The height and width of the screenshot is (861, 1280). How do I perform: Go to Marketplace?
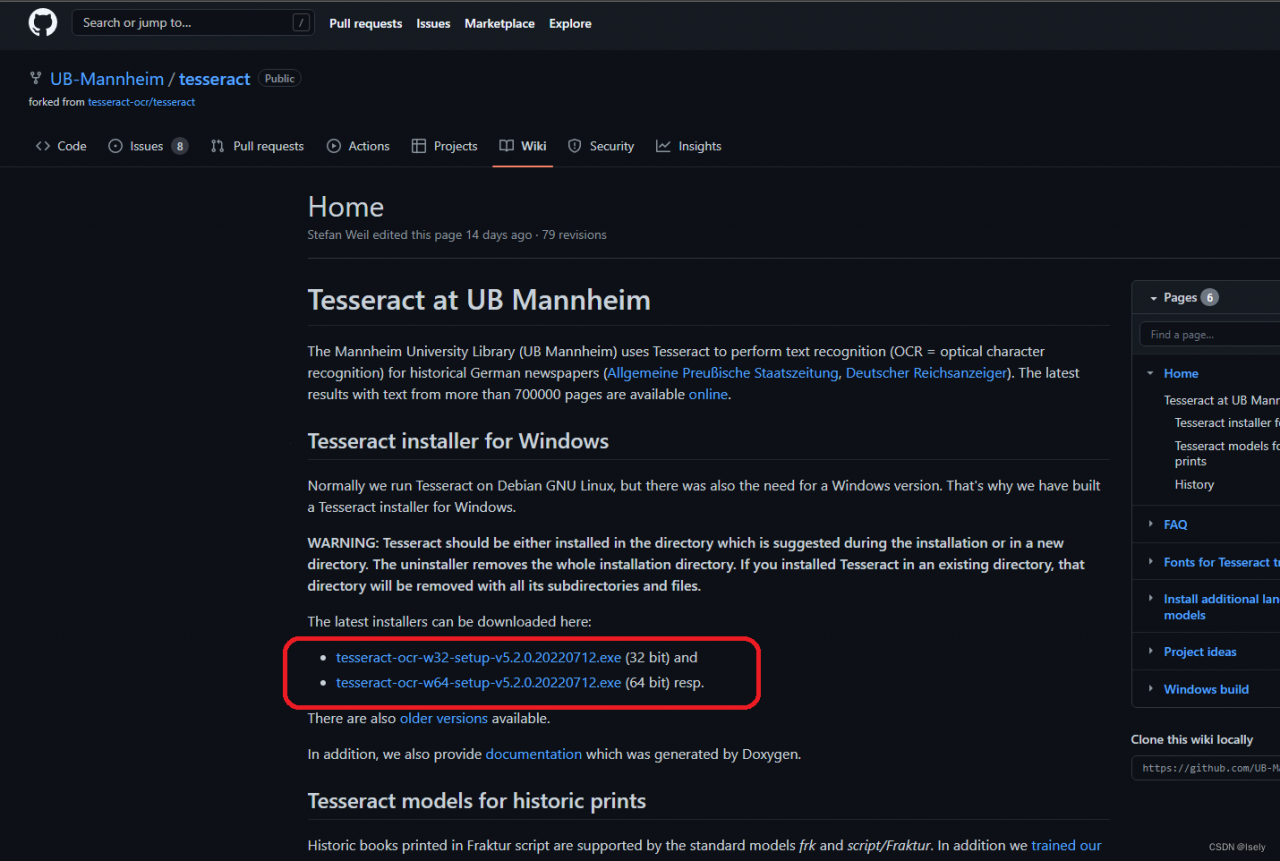[x=499, y=23]
